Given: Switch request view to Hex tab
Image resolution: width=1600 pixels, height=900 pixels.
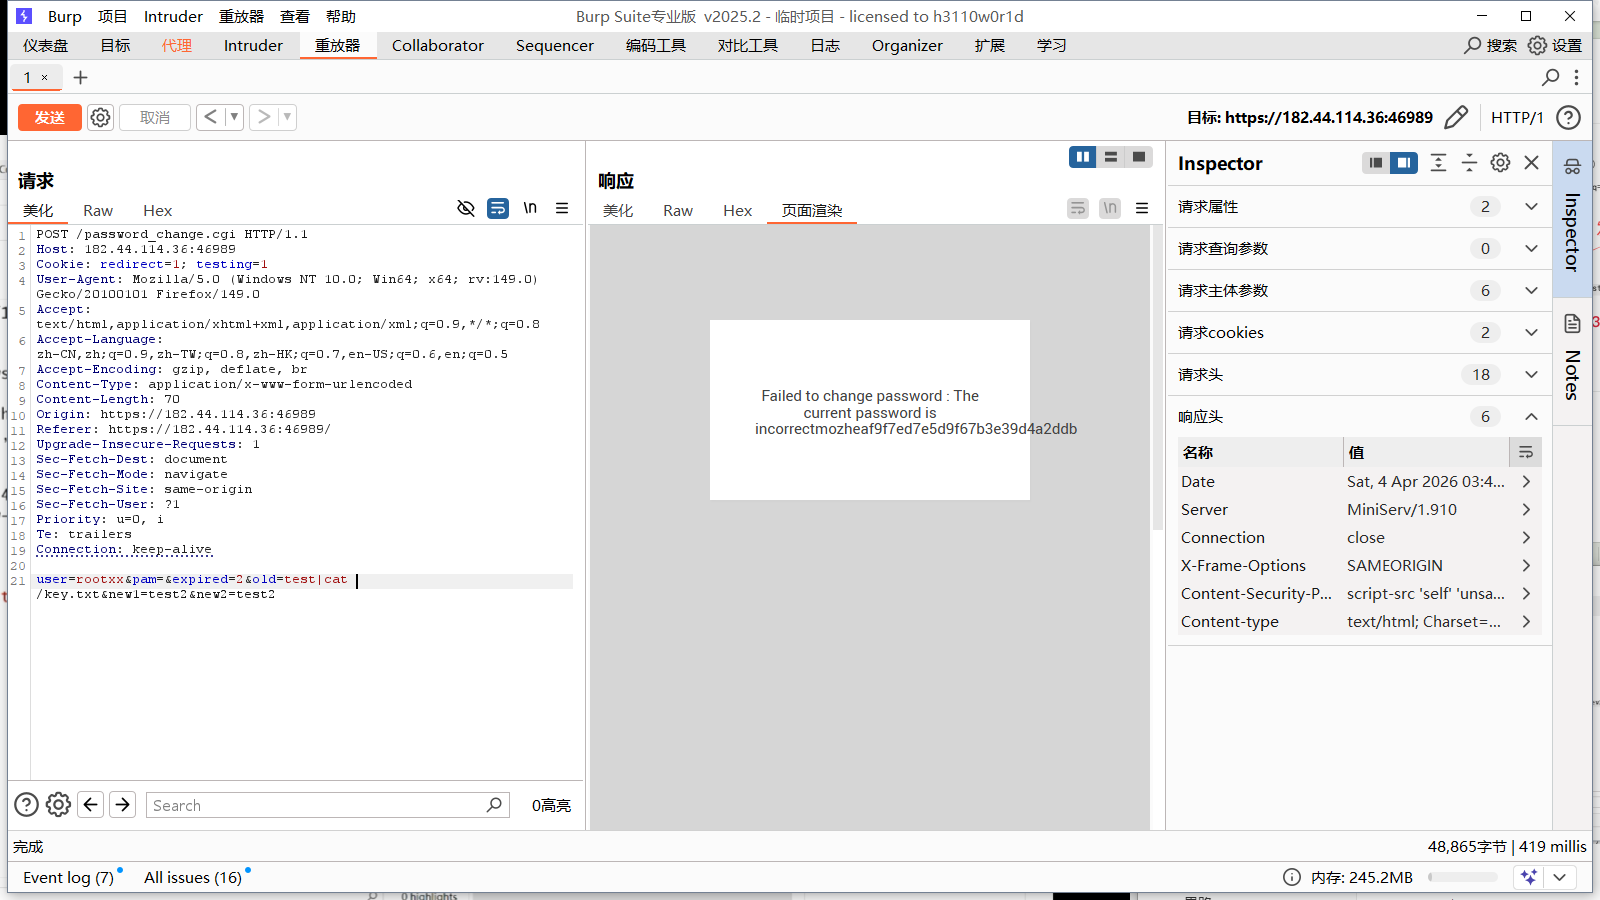Looking at the screenshot, I should click(x=157, y=210).
